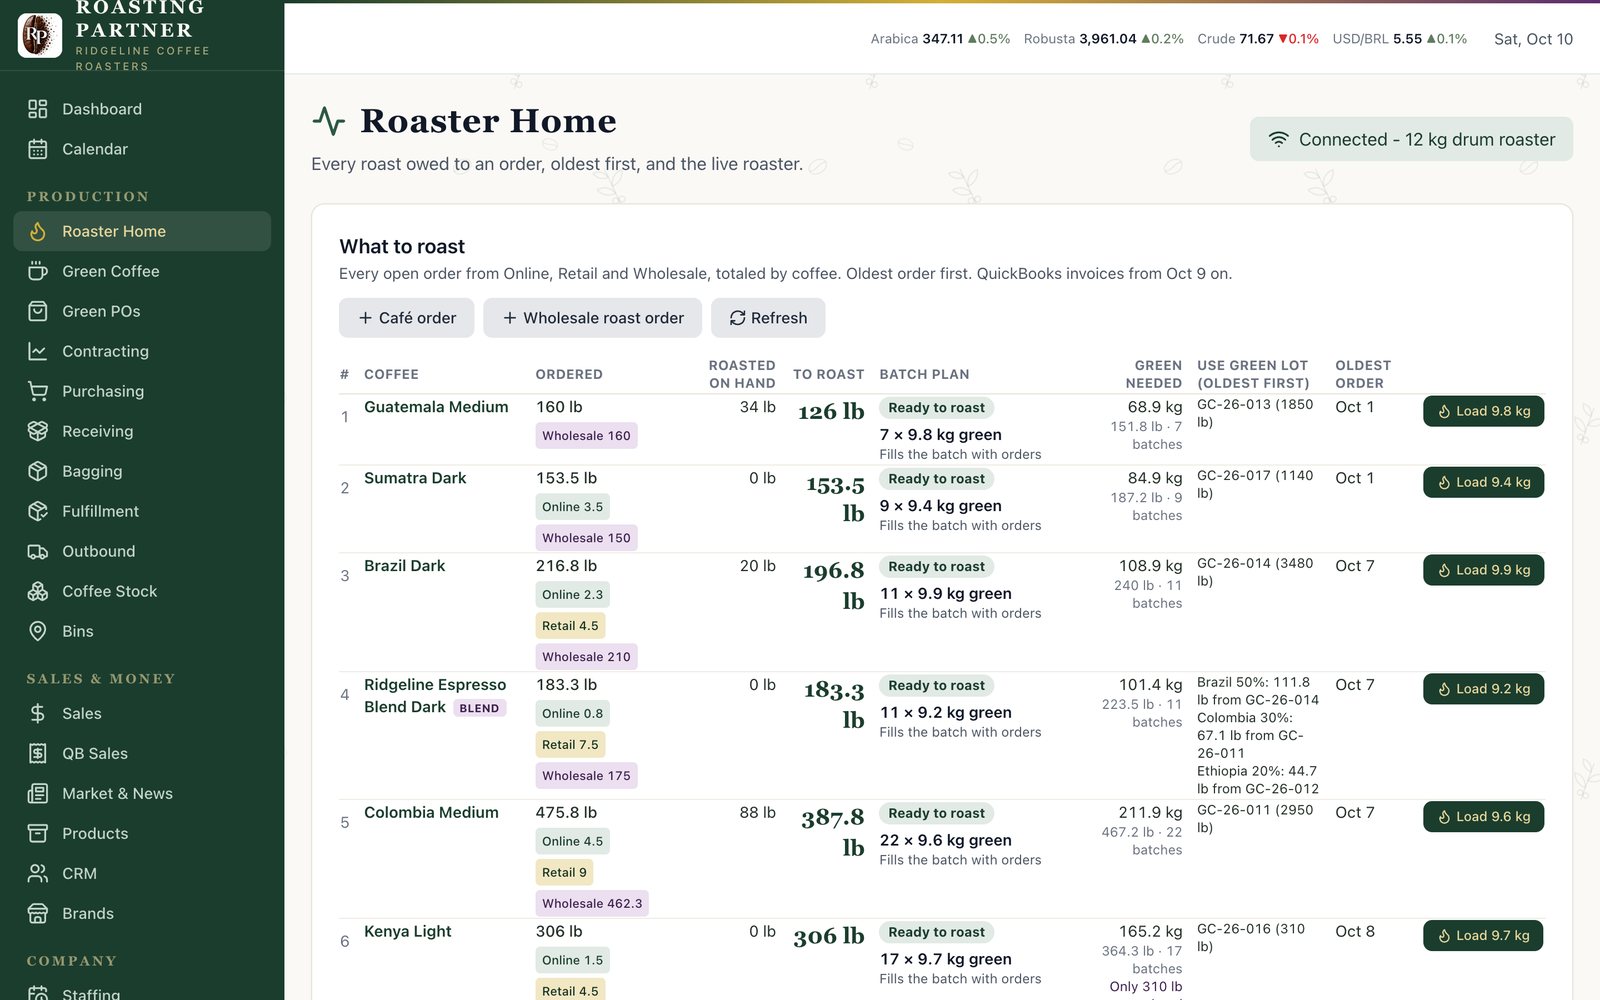Add a new Café order
Screen dimensions: 1600x1000
[406, 318]
